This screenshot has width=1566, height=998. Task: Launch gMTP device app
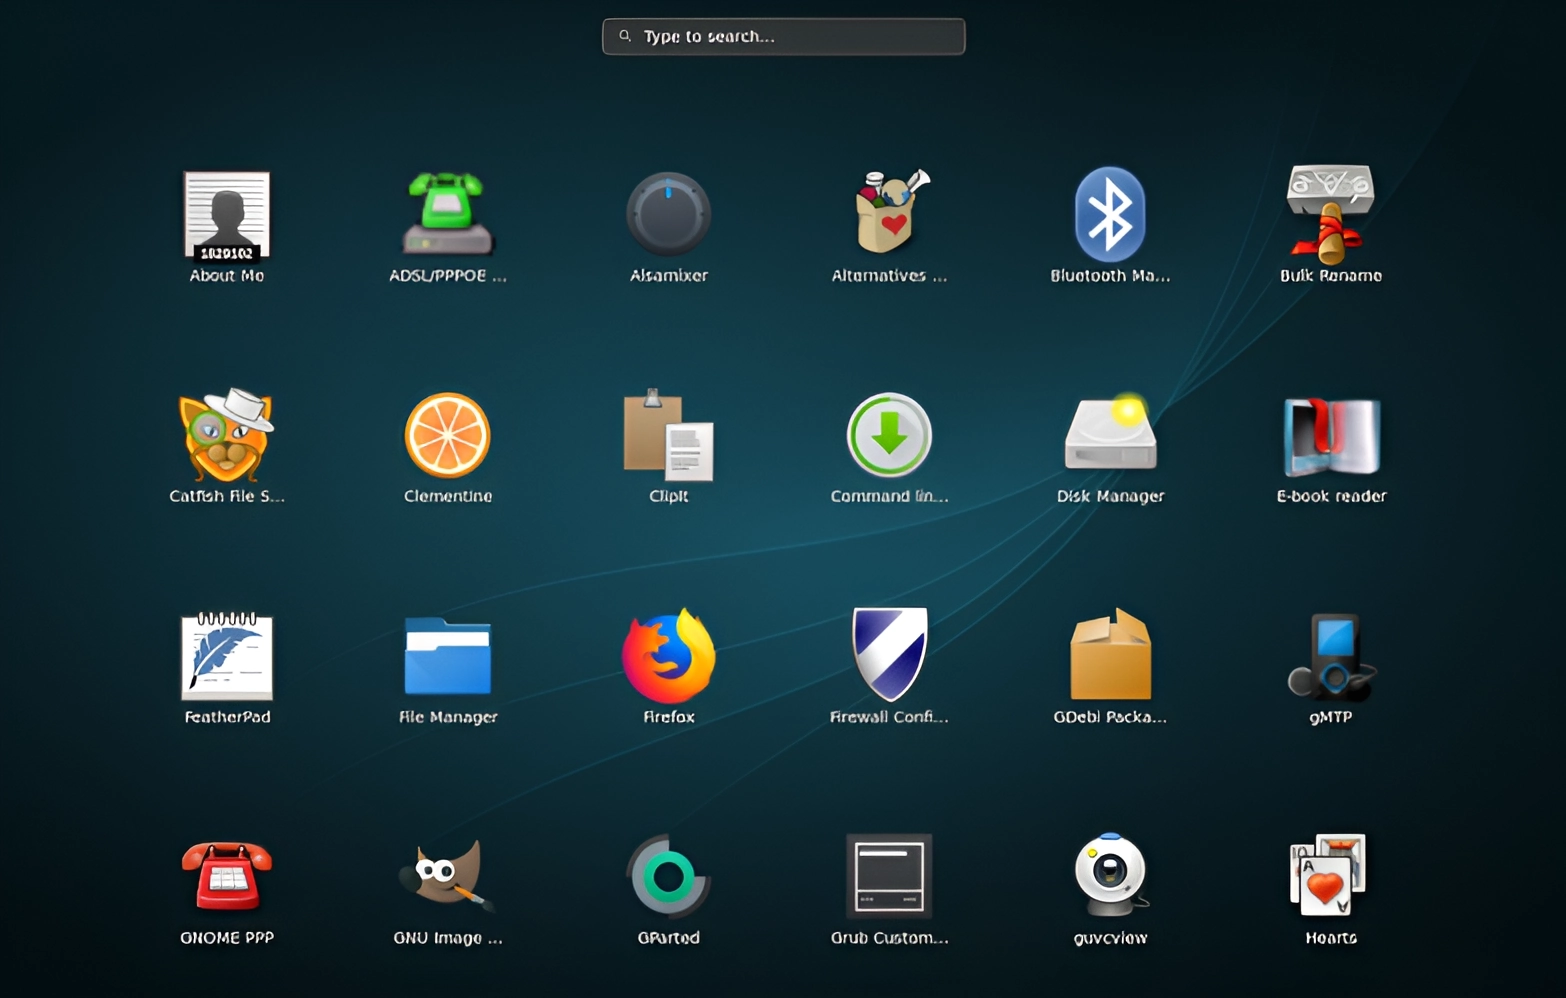click(1331, 656)
